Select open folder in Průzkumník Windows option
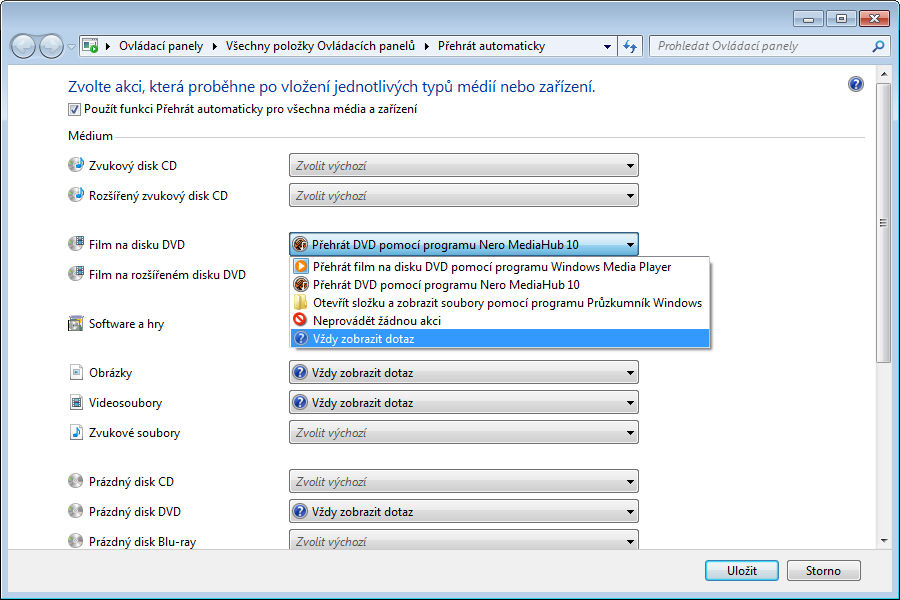The height and width of the screenshot is (600, 900). [506, 303]
